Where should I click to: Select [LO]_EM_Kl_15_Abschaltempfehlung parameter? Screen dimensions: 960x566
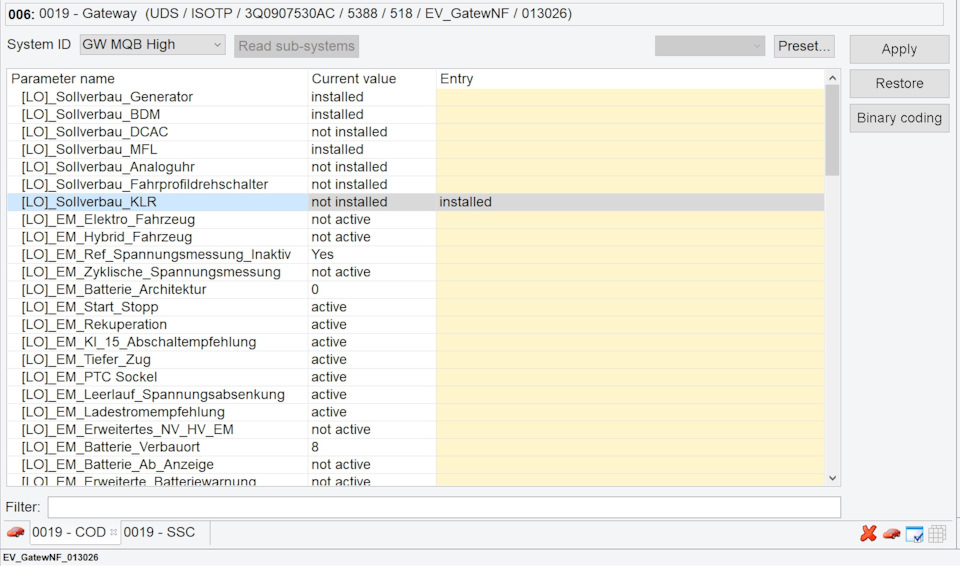point(139,342)
